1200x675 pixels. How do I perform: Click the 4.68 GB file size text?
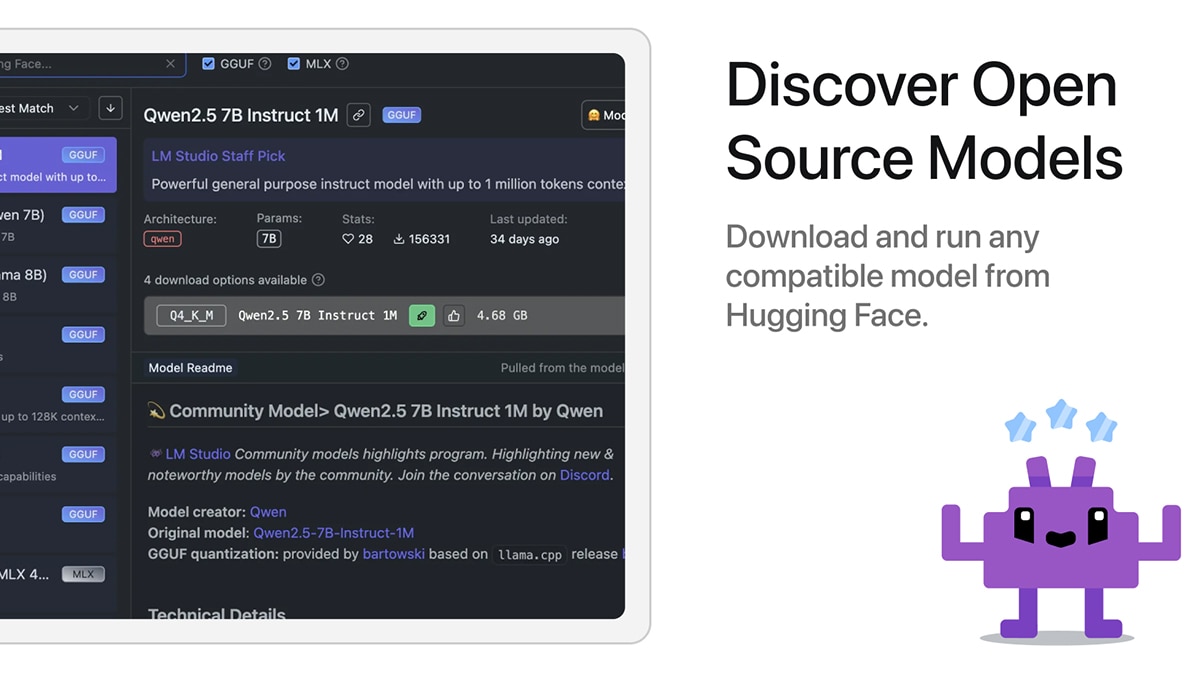click(x=502, y=315)
